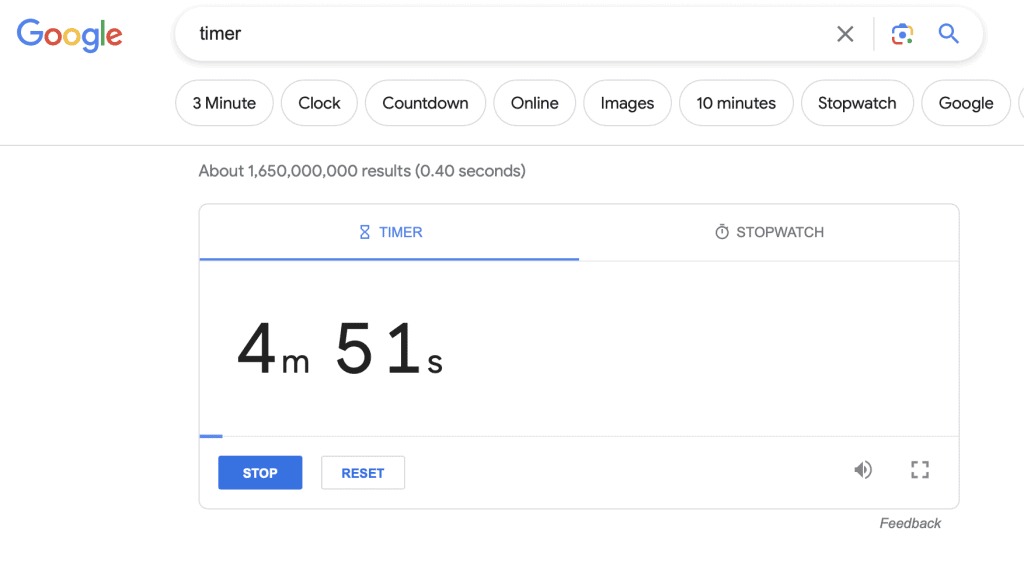
Task: Click into the search field containing timer
Action: coord(500,34)
